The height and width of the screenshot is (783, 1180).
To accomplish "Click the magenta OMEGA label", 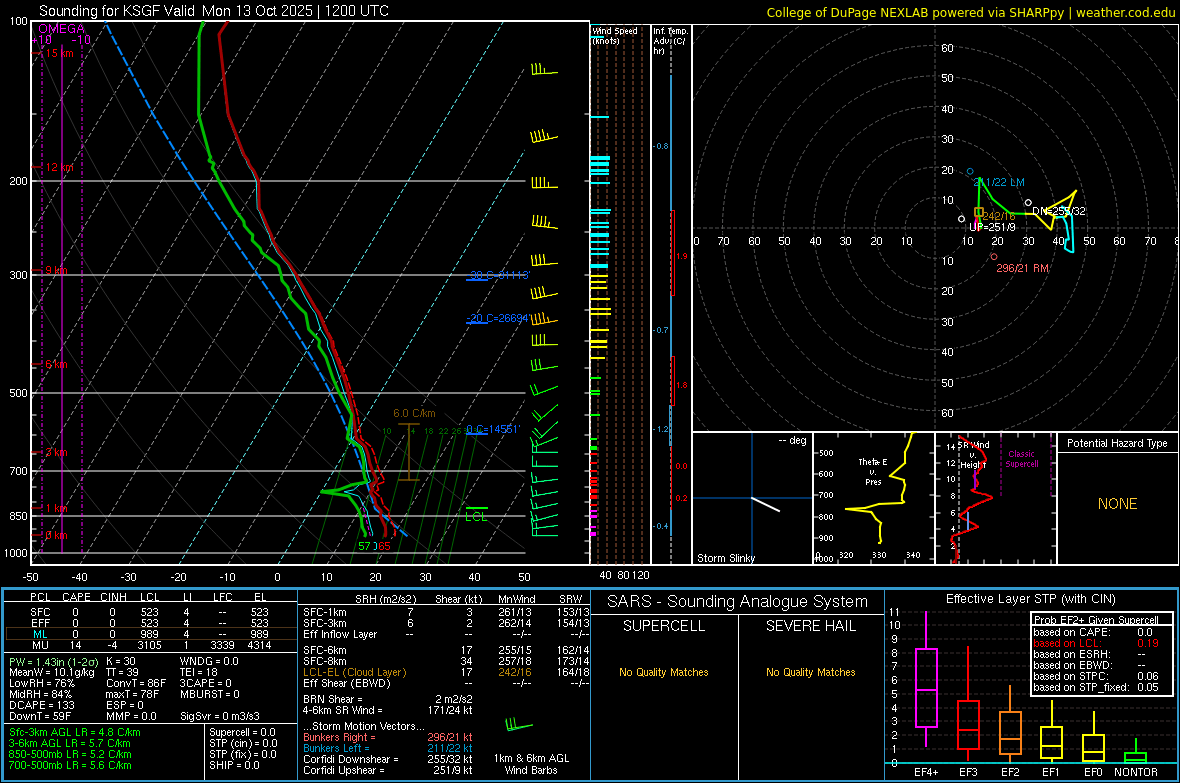I will (62, 29).
